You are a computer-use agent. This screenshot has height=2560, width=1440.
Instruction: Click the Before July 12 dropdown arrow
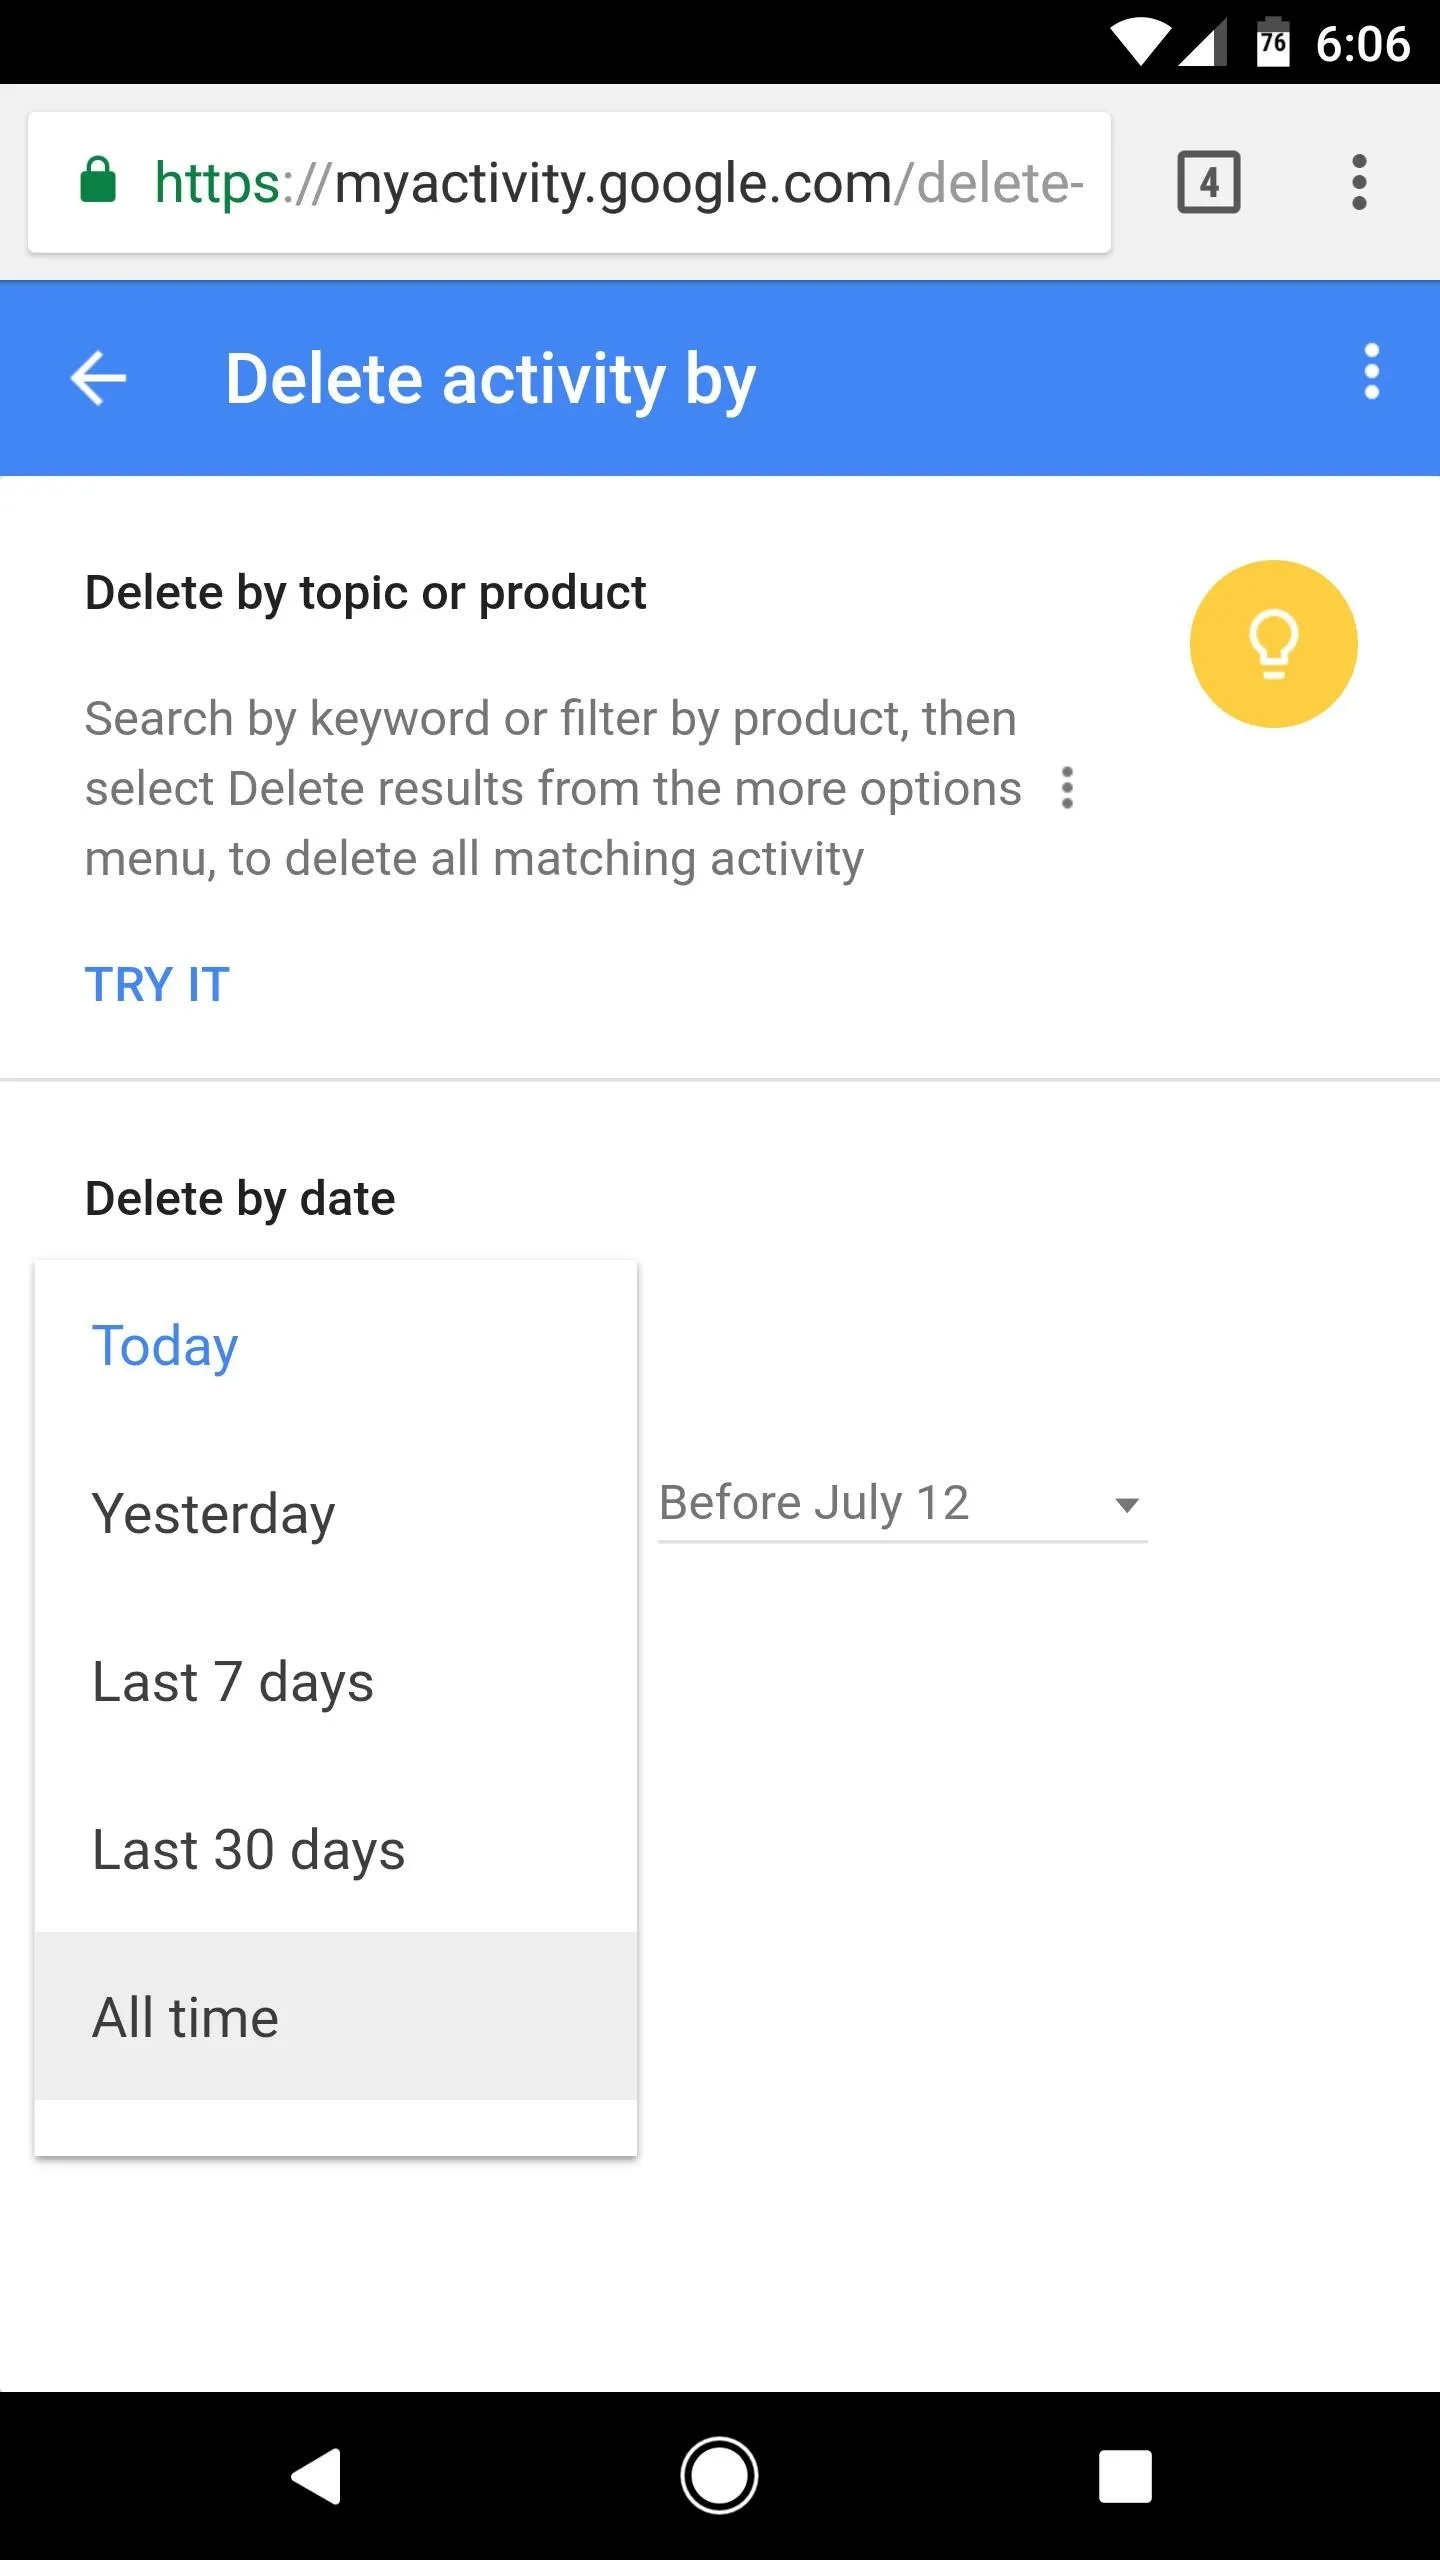coord(1127,1505)
